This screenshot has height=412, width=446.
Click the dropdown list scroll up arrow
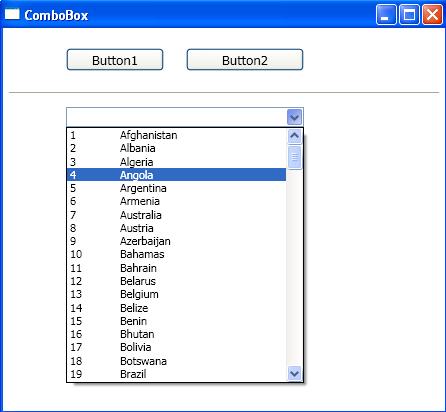[294, 136]
